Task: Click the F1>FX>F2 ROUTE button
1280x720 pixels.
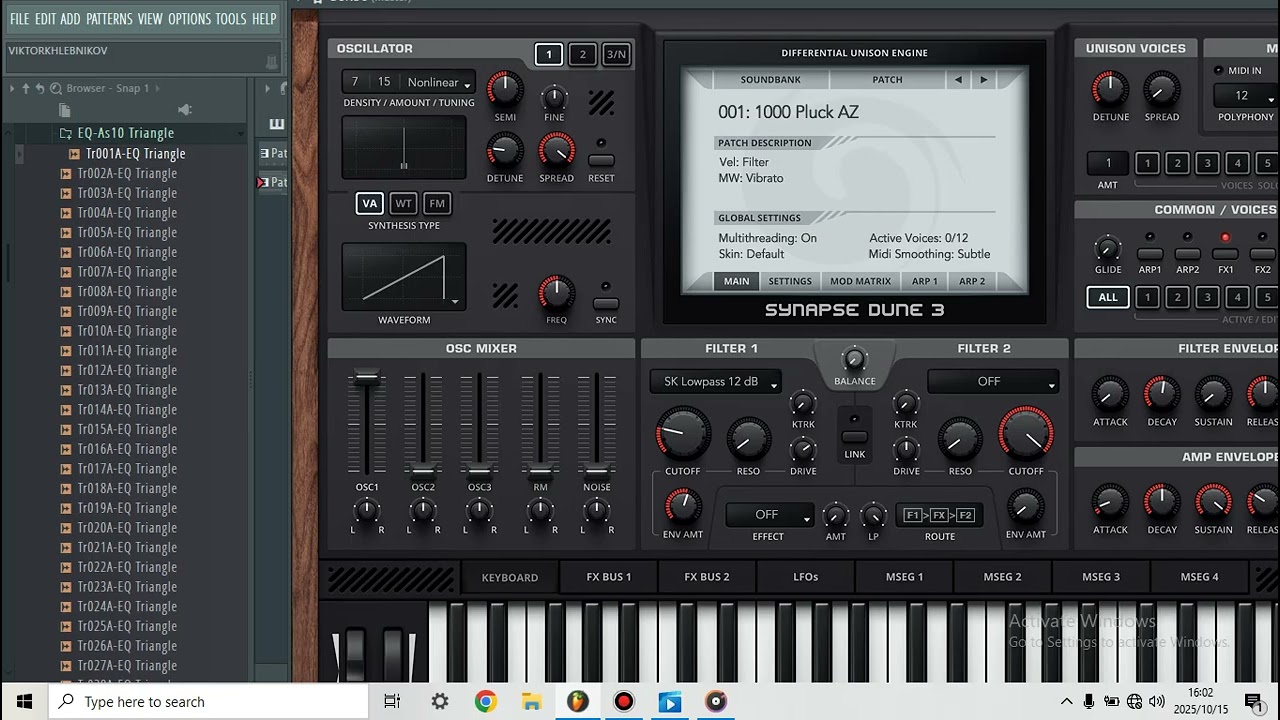Action: tap(939, 515)
